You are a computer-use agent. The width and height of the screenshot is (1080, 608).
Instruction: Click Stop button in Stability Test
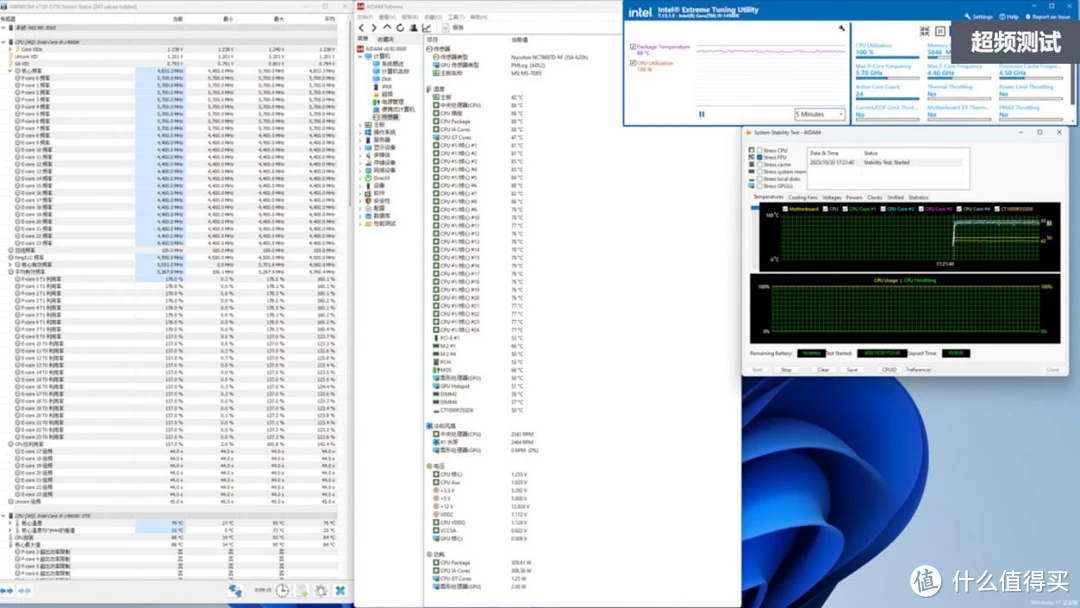(x=786, y=370)
